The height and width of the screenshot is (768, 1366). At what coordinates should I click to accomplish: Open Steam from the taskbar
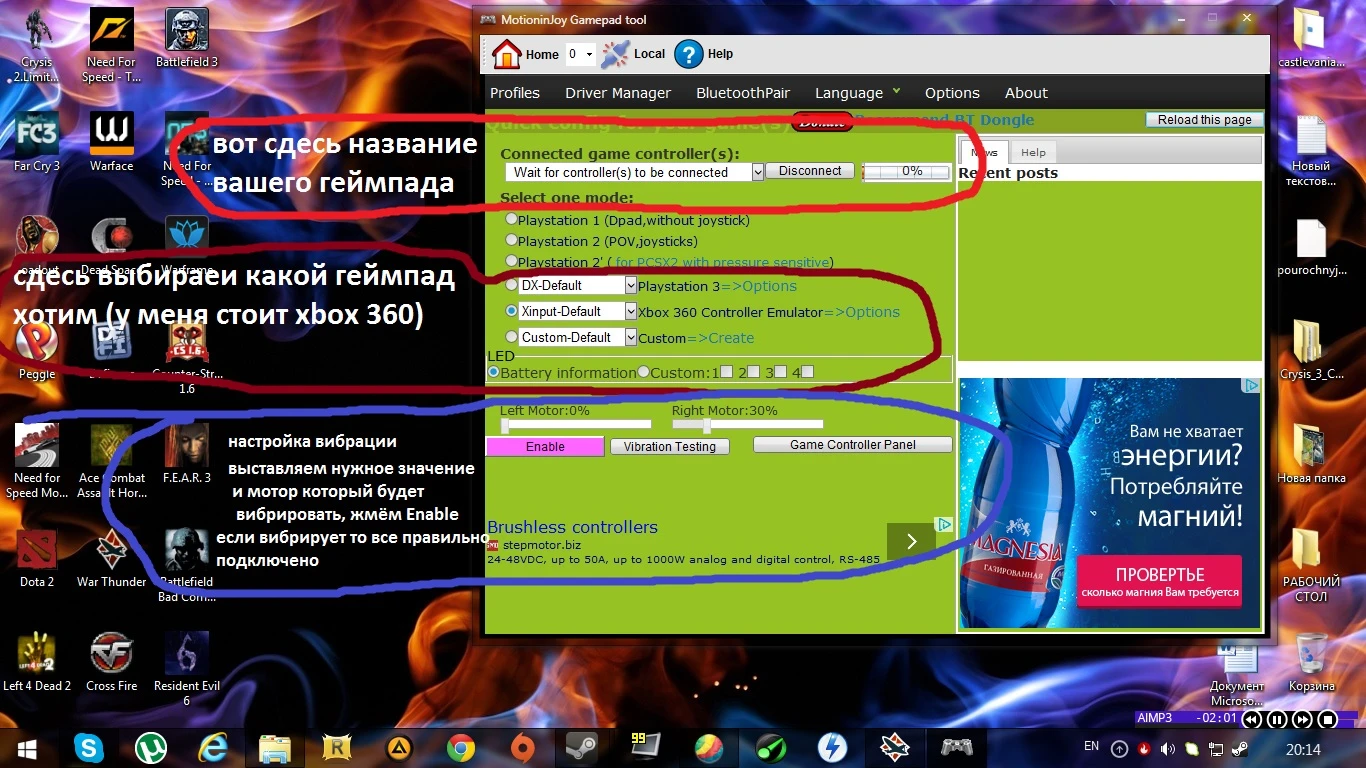pos(582,747)
